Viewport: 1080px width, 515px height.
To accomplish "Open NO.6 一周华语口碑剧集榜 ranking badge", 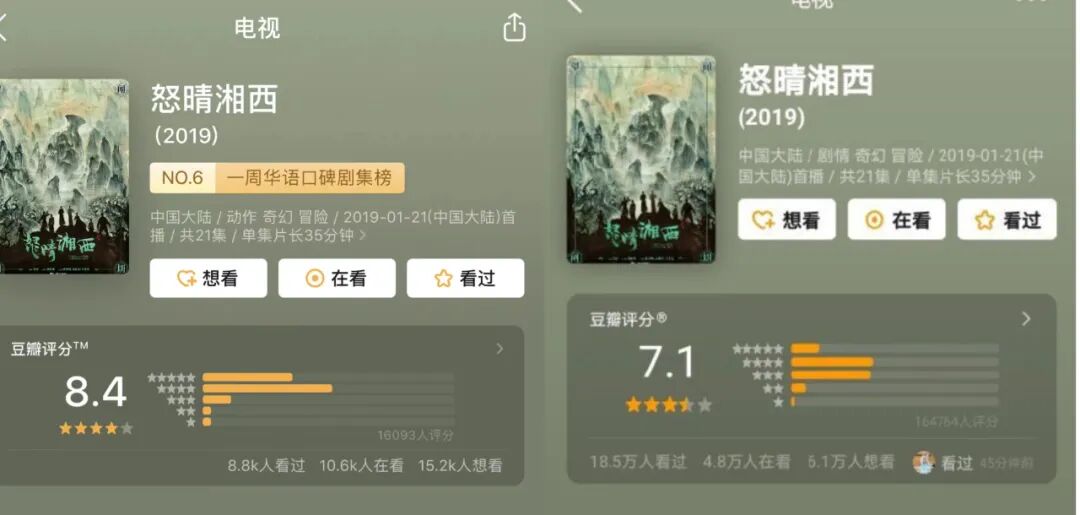I will point(277,178).
